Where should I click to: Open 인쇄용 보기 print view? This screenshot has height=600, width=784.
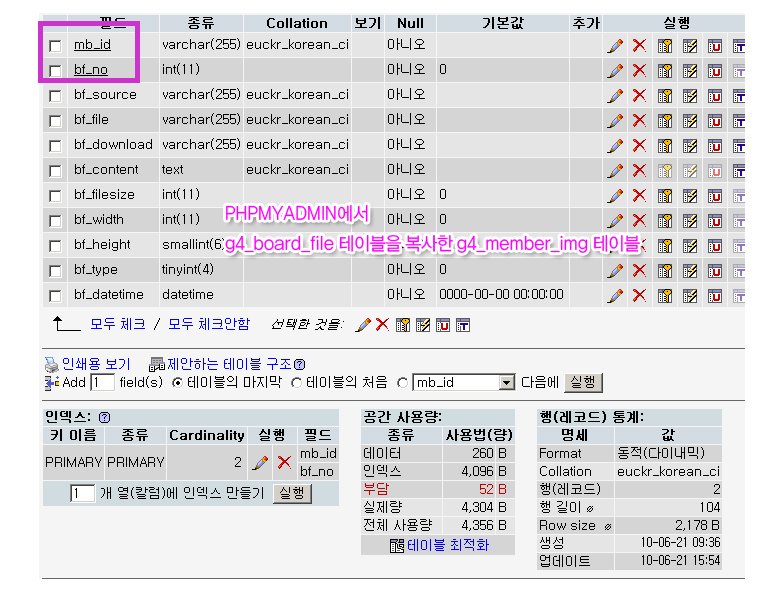[x=96, y=364]
